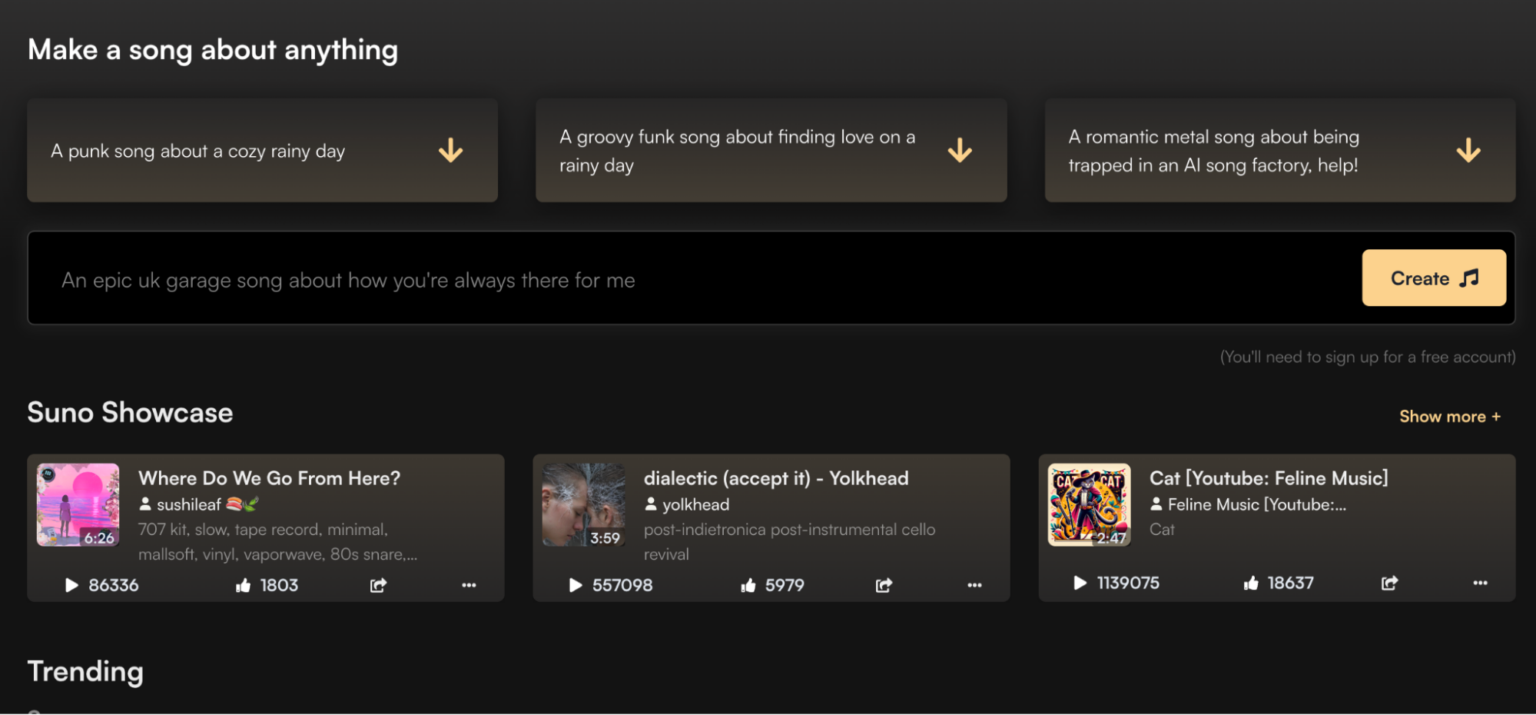Play the Cat Feline Music track
The image size is (1536, 715).
(x=1080, y=583)
